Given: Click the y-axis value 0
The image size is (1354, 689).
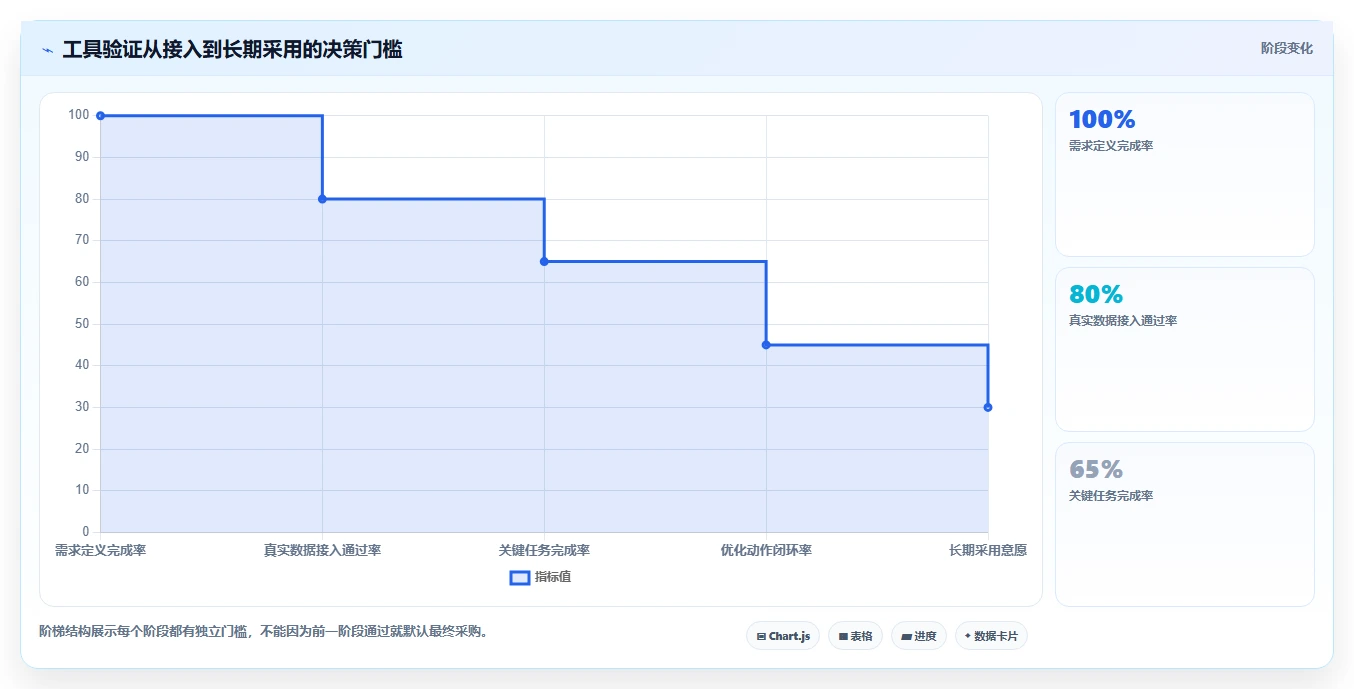Looking at the screenshot, I should 86,532.
